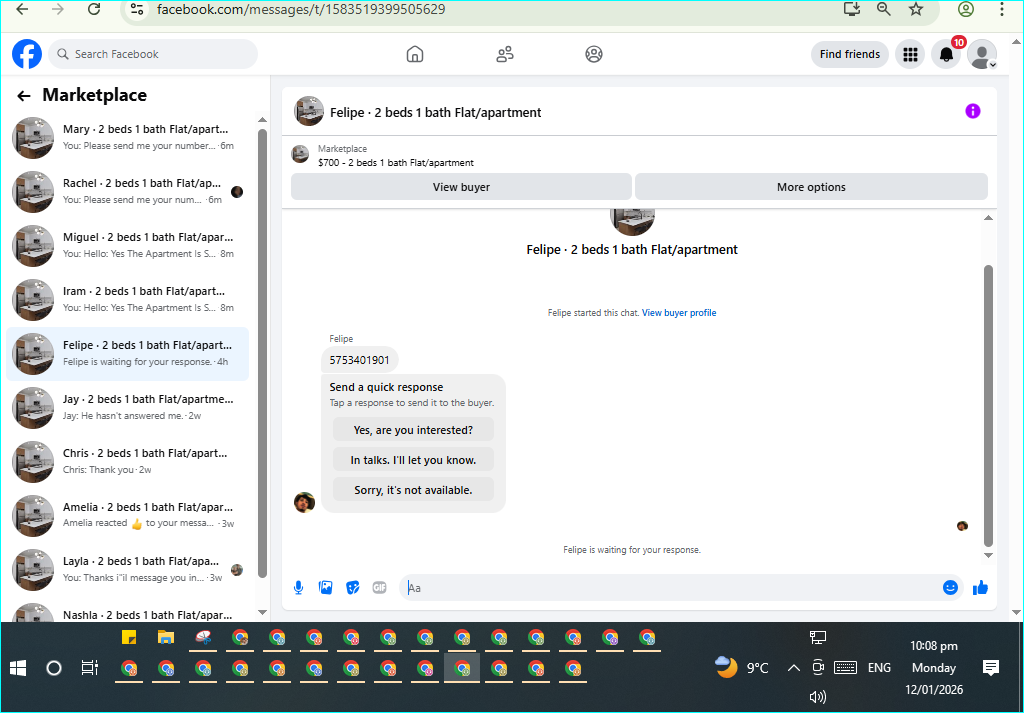1024x713 pixels.
Task: Open the Facebook menu grid icon
Action: (x=910, y=54)
